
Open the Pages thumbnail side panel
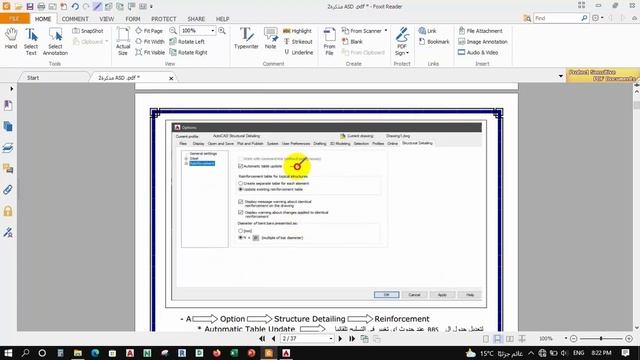pos(8,127)
